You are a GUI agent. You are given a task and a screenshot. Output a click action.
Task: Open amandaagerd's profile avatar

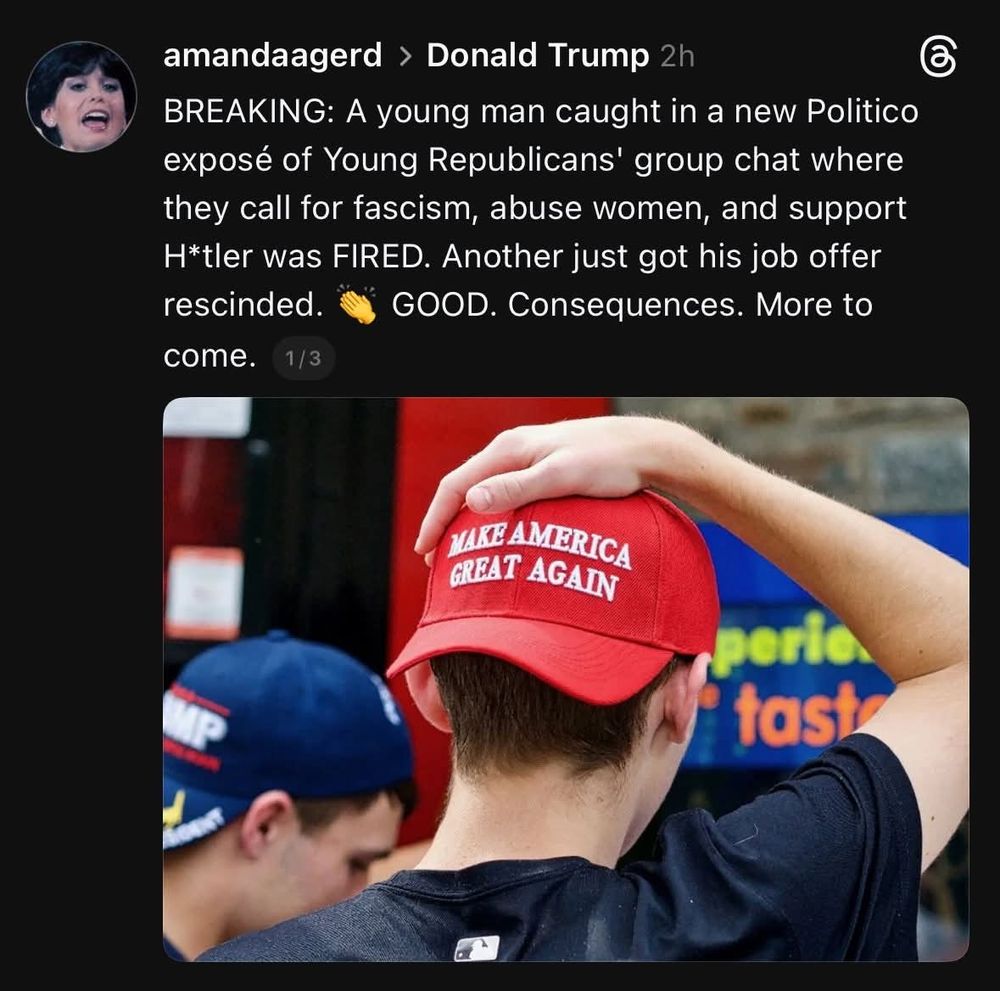coord(81,96)
